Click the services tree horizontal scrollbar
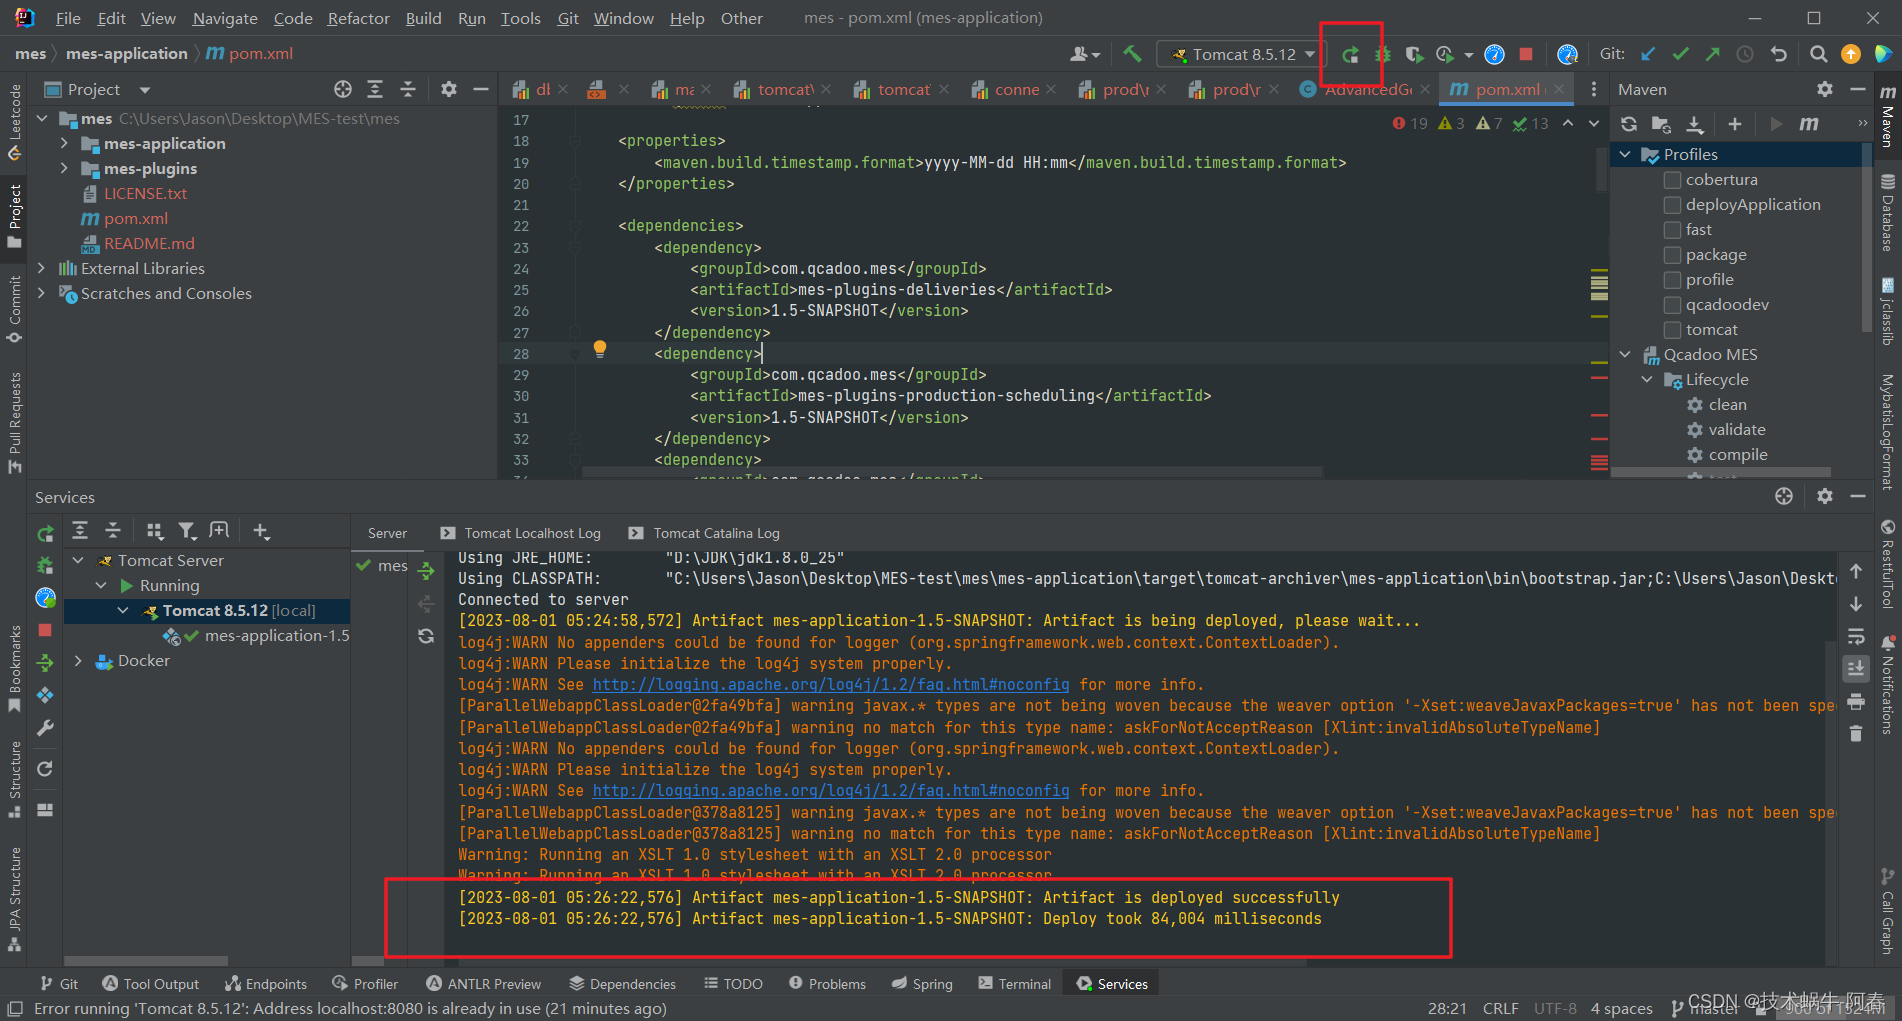 tap(146, 961)
